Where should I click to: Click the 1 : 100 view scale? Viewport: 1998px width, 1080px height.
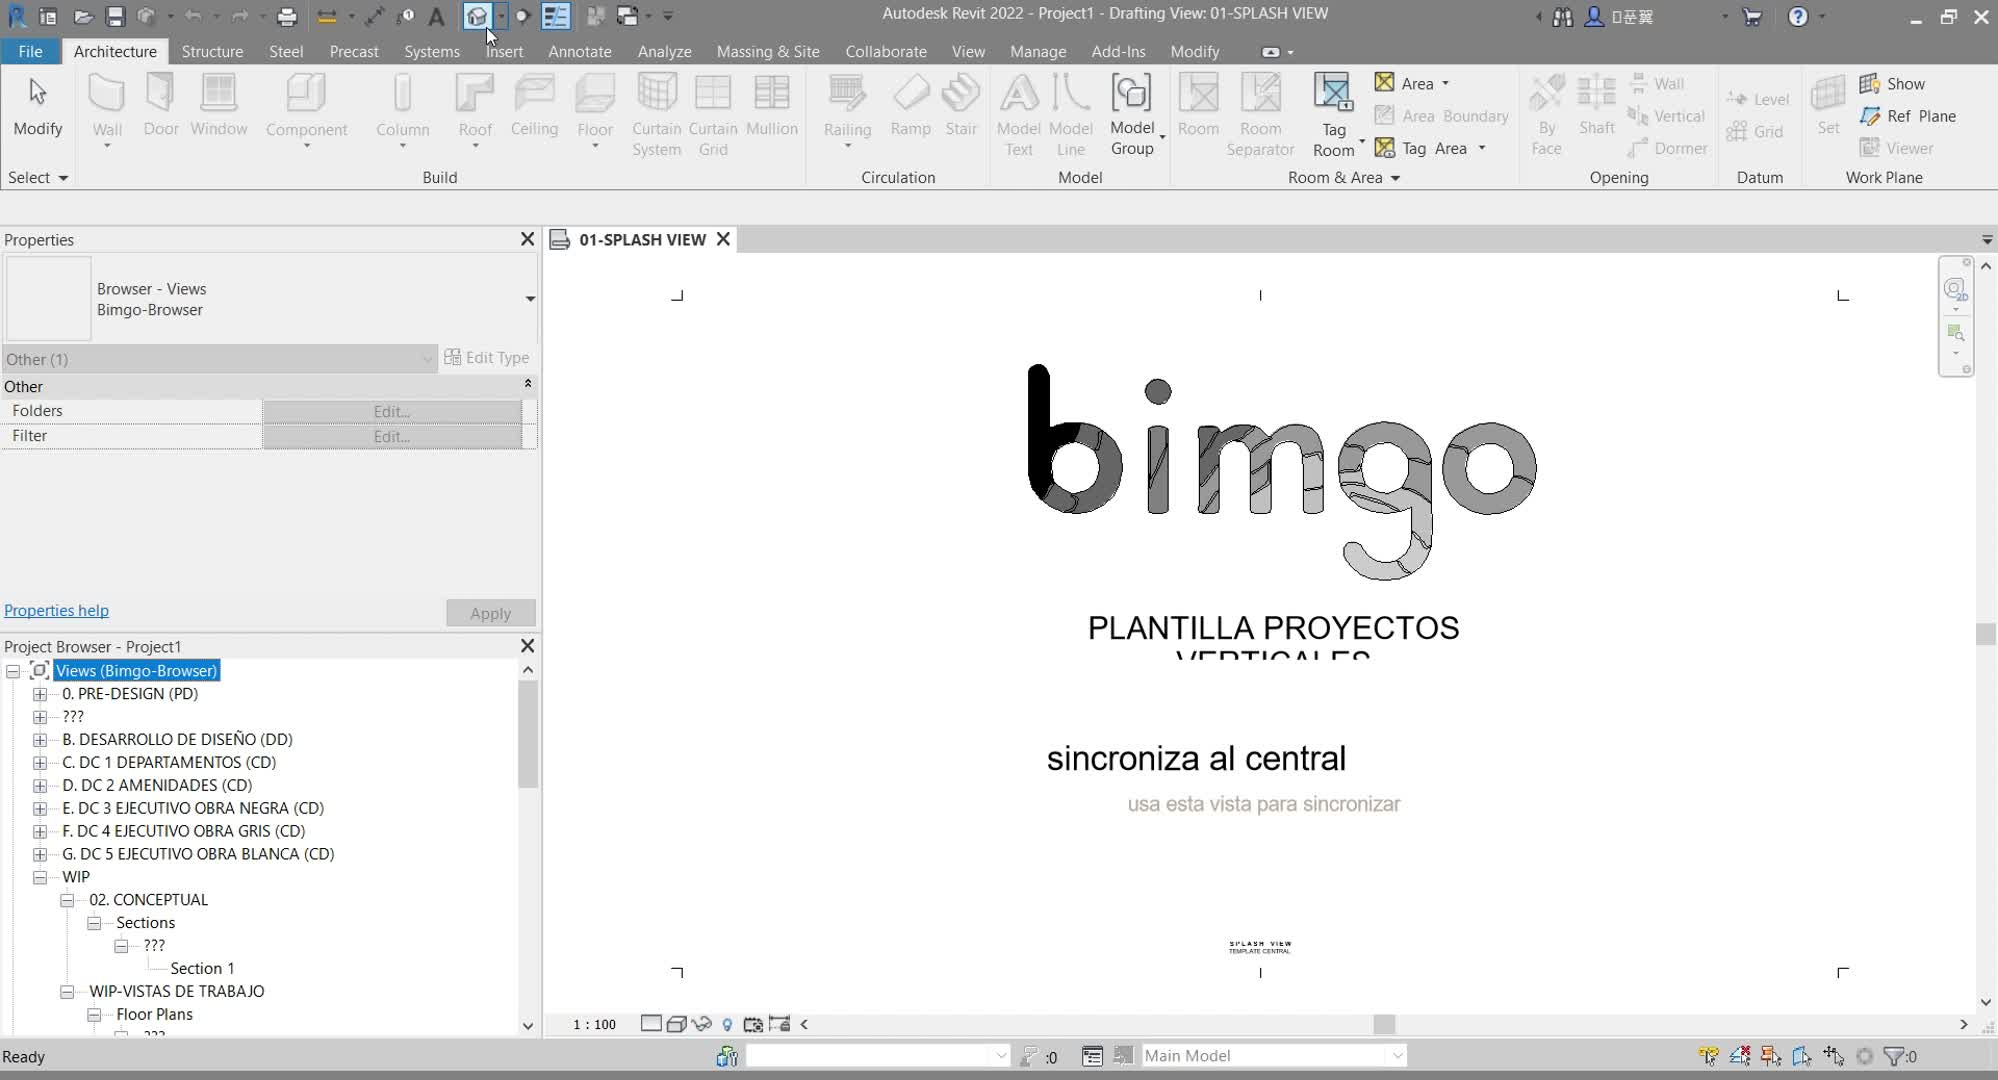(594, 1024)
